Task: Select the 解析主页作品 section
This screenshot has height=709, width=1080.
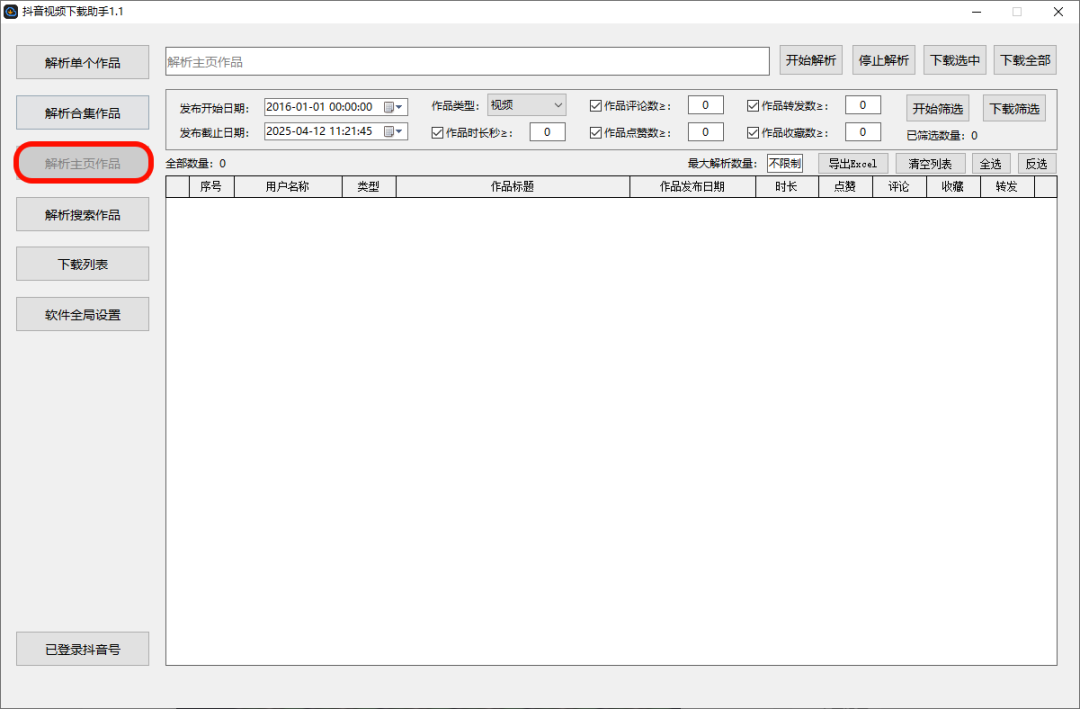Action: 83,163
